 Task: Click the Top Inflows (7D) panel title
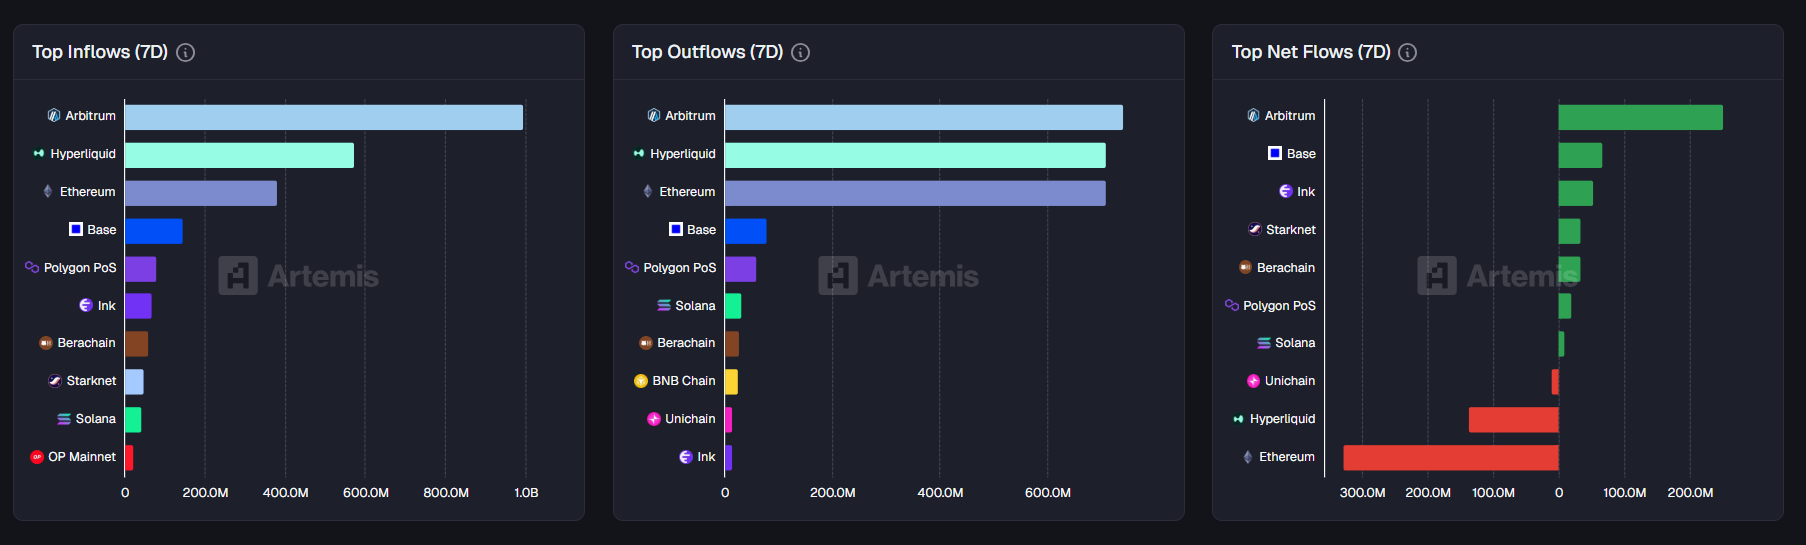(100, 52)
